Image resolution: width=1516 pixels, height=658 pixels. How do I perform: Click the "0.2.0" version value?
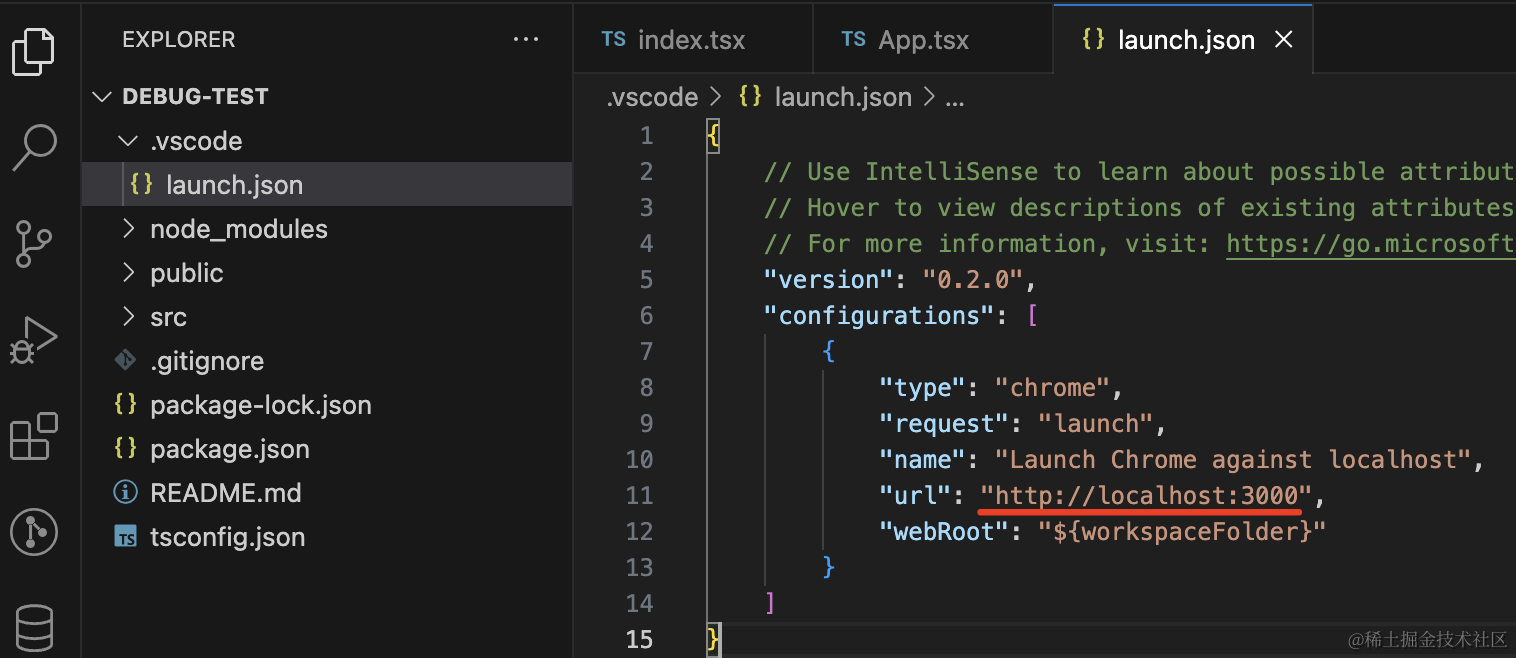tap(973, 279)
